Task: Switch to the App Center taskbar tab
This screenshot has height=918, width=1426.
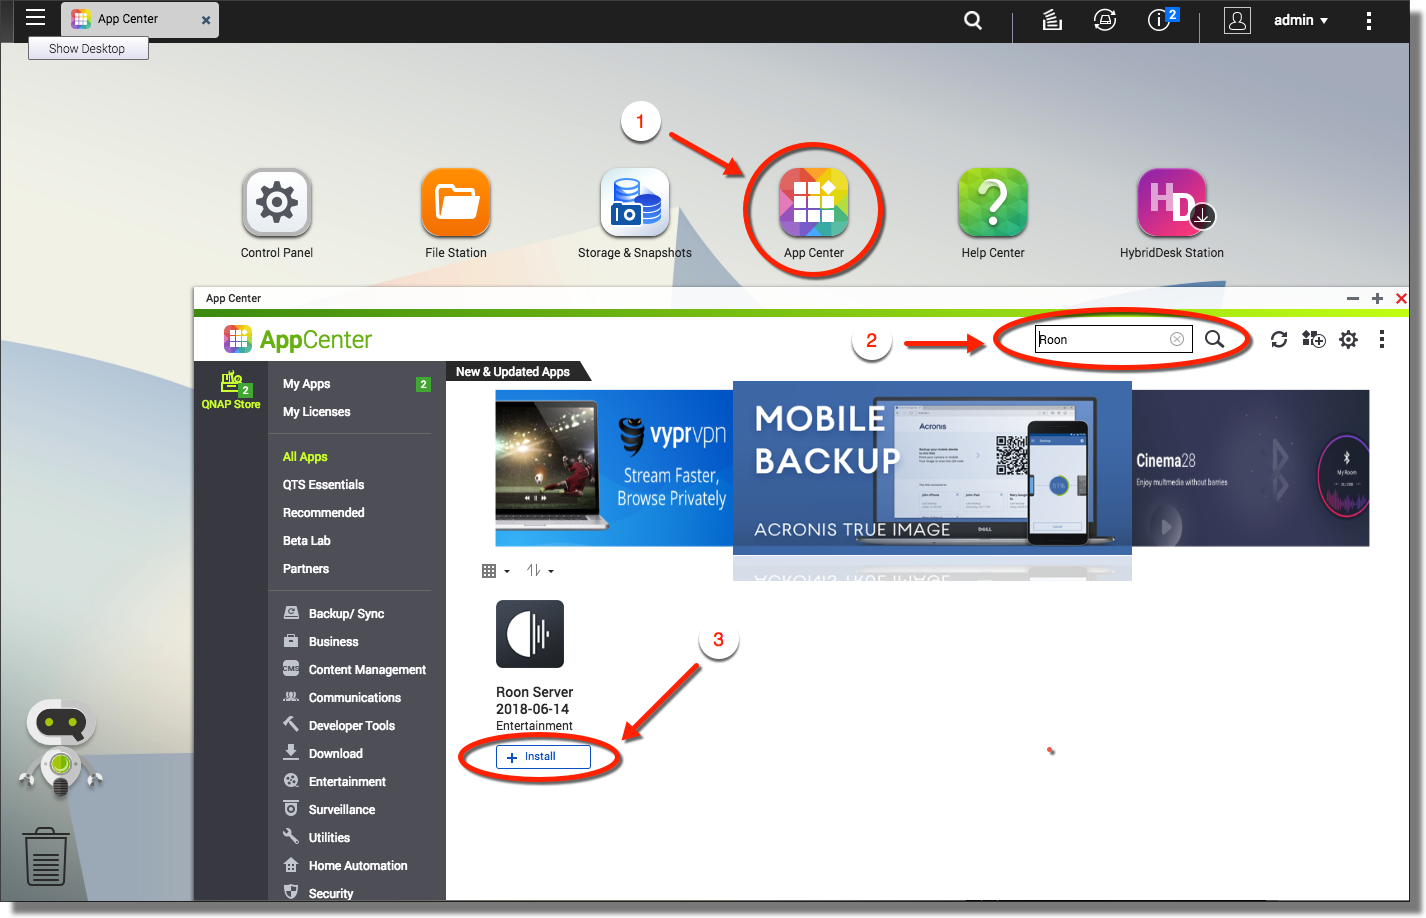Action: [130, 19]
